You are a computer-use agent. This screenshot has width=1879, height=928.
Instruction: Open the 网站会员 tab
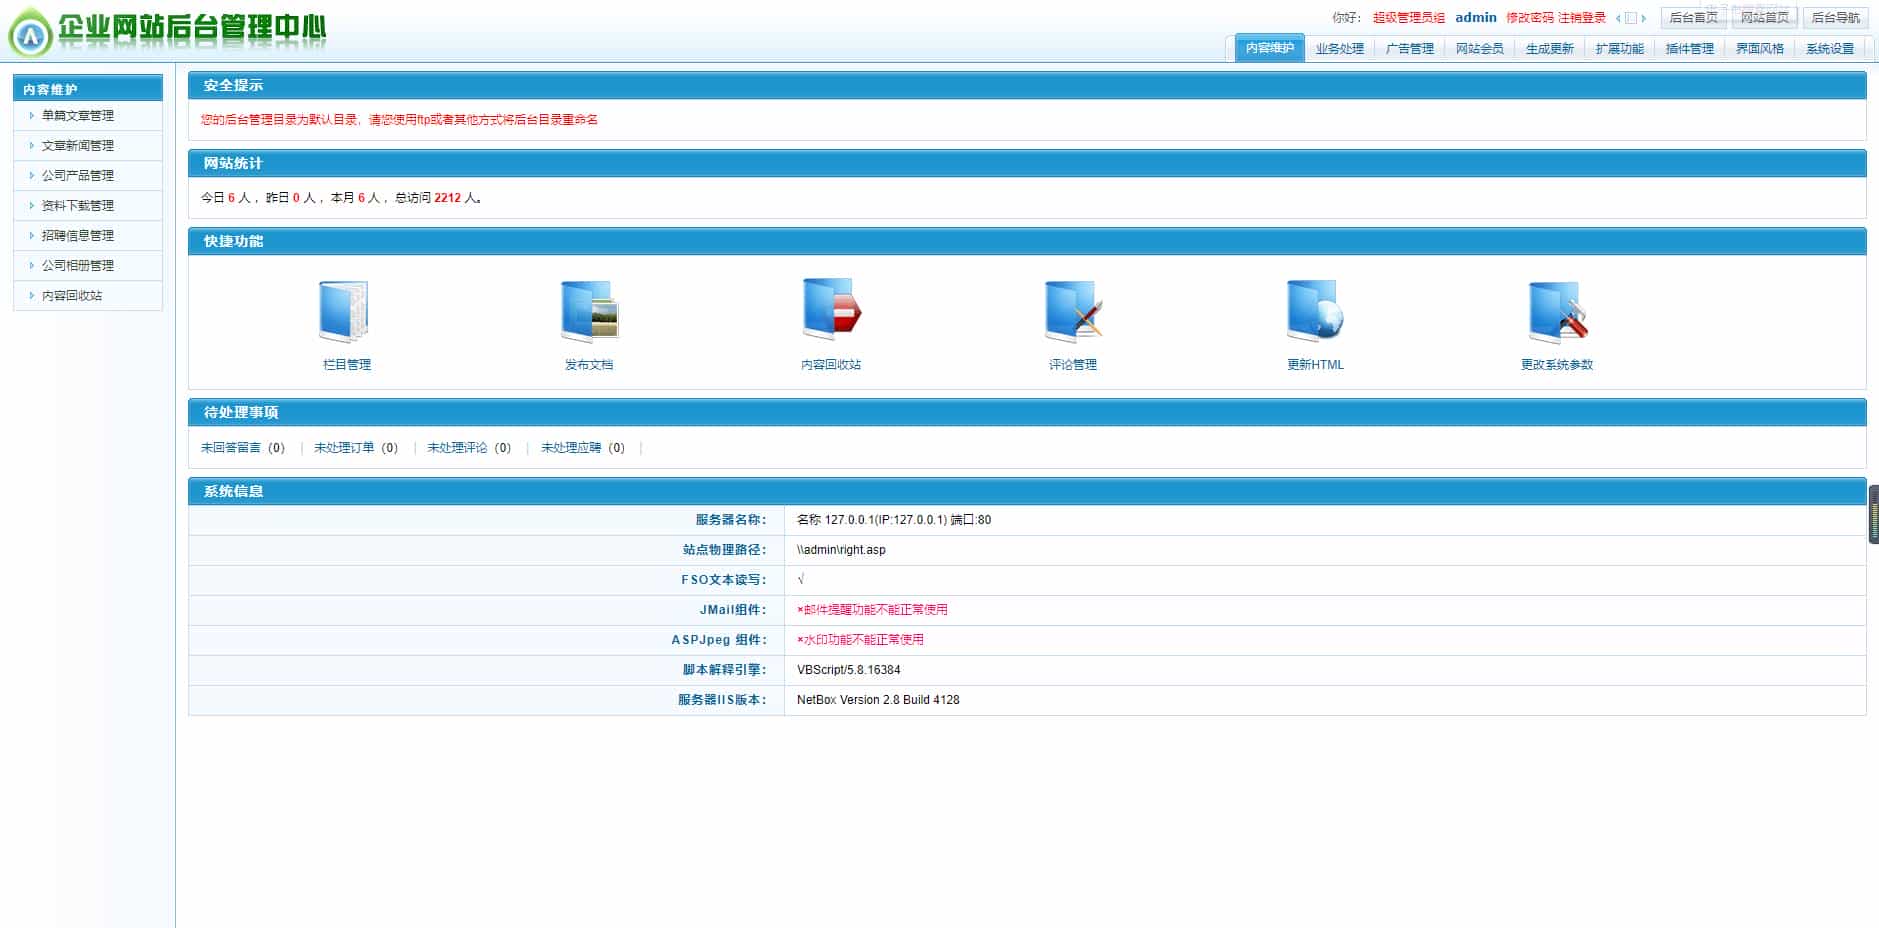[1480, 48]
